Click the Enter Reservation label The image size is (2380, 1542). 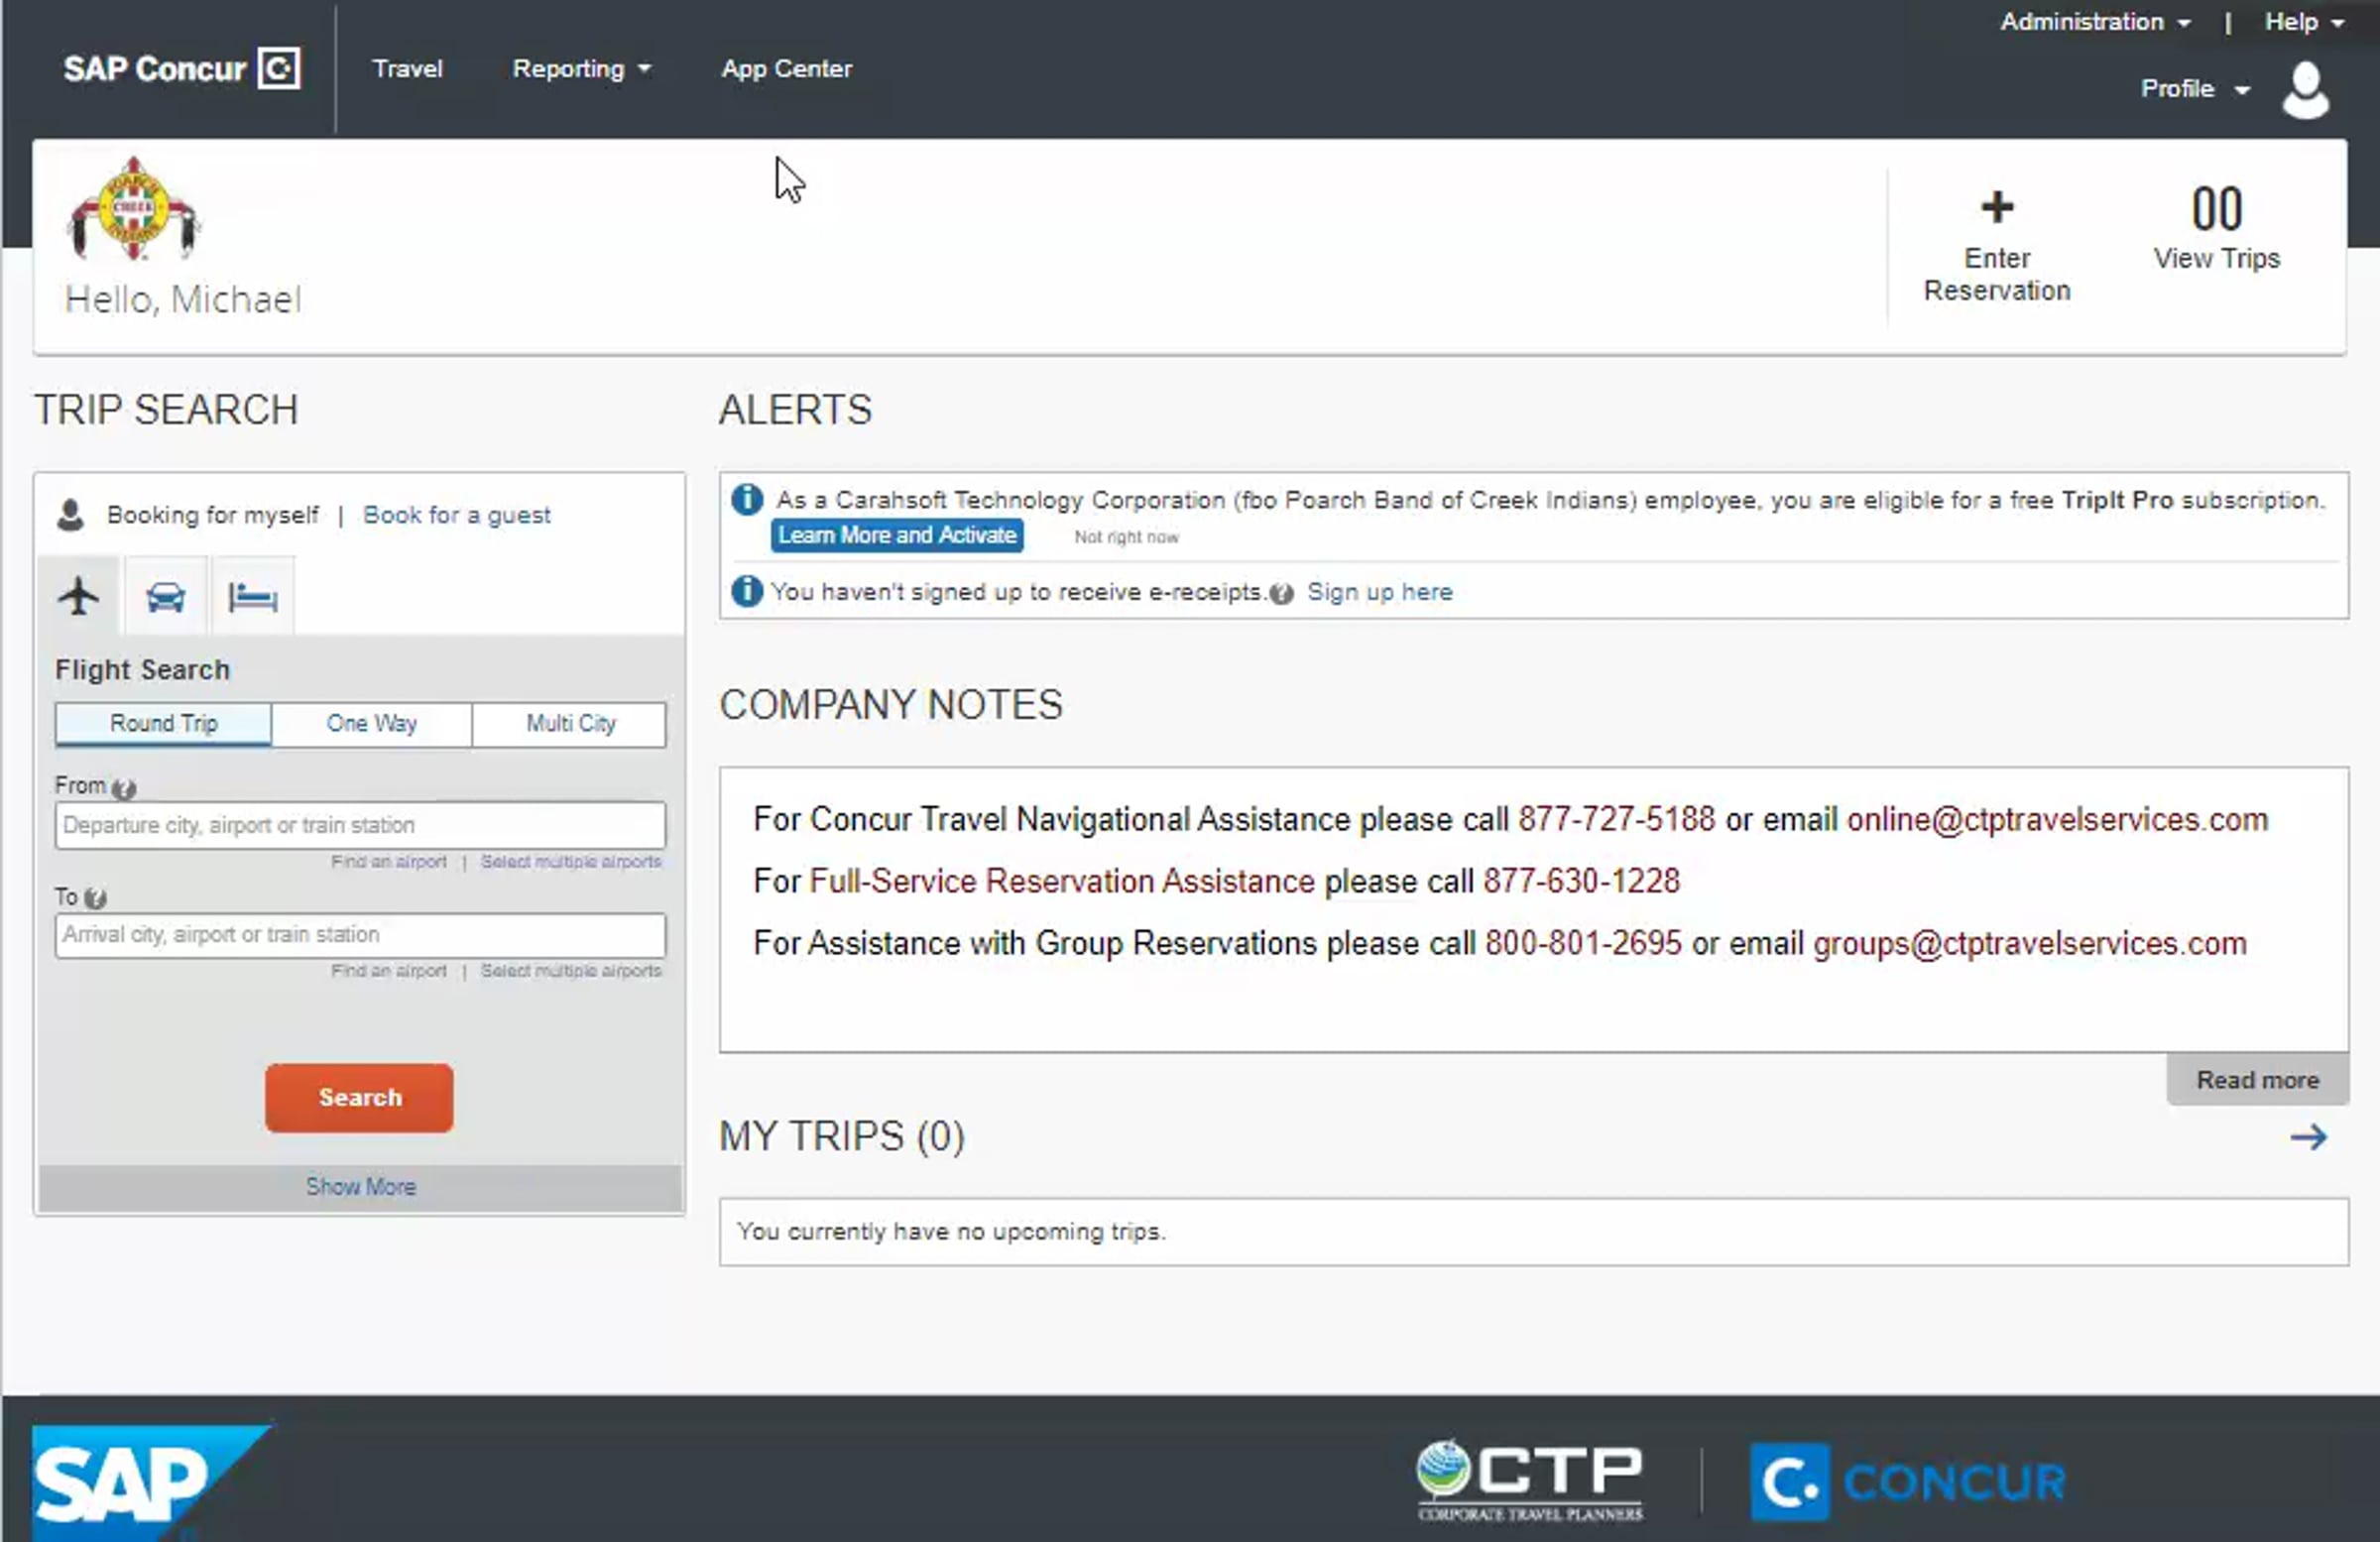[1997, 275]
